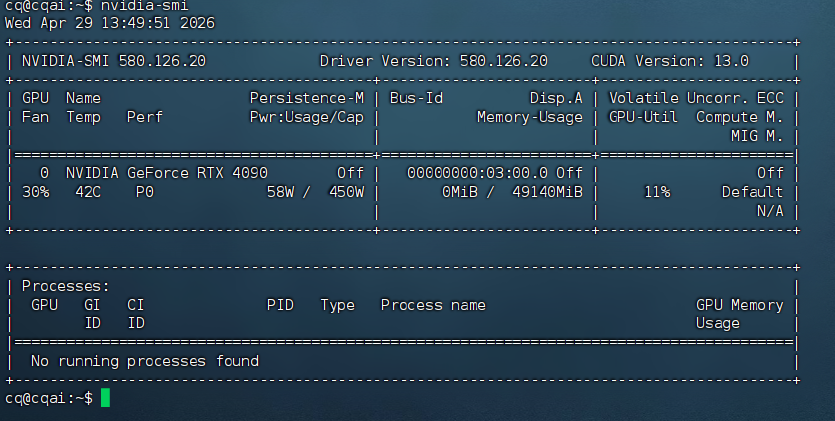Viewport: 835px width, 421px height.
Task: Click the power usage "58W"
Action: tap(280, 192)
